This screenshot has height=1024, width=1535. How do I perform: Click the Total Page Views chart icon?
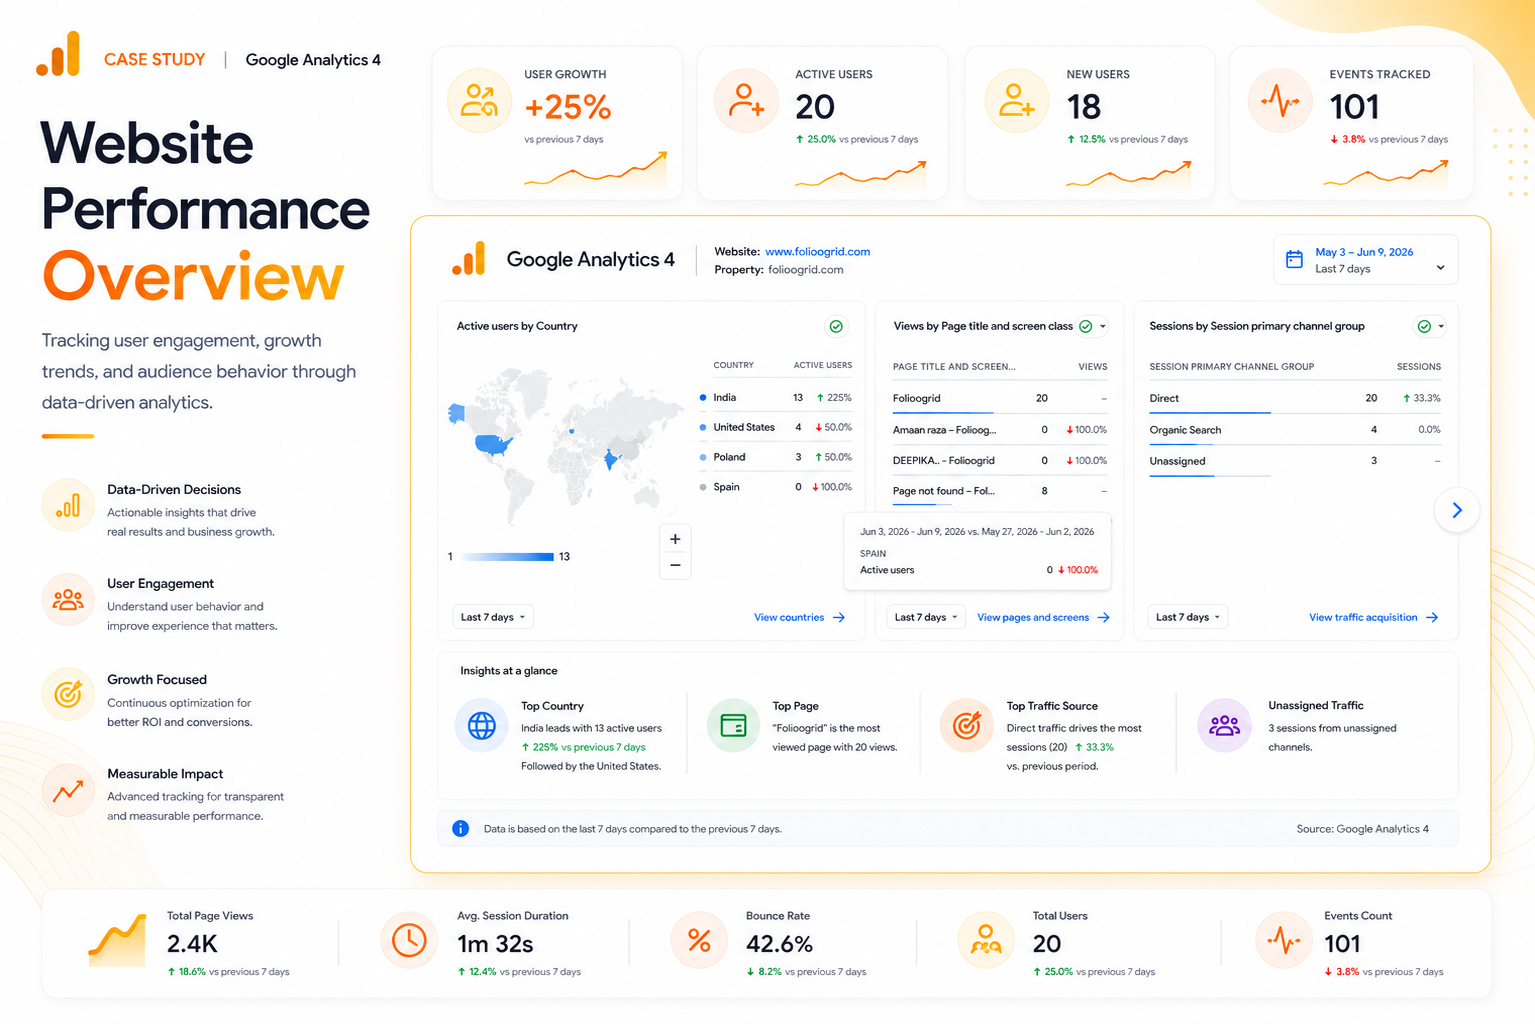coord(117,942)
